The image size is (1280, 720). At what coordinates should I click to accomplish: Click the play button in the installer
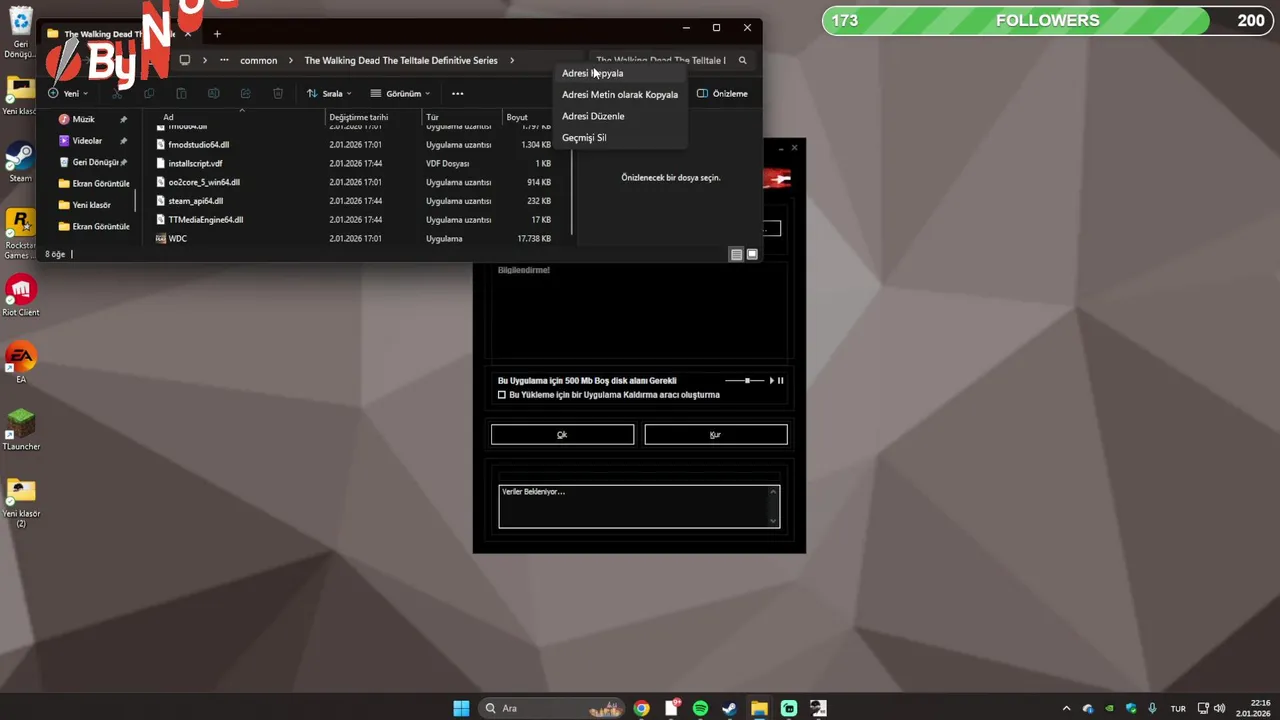[771, 380]
